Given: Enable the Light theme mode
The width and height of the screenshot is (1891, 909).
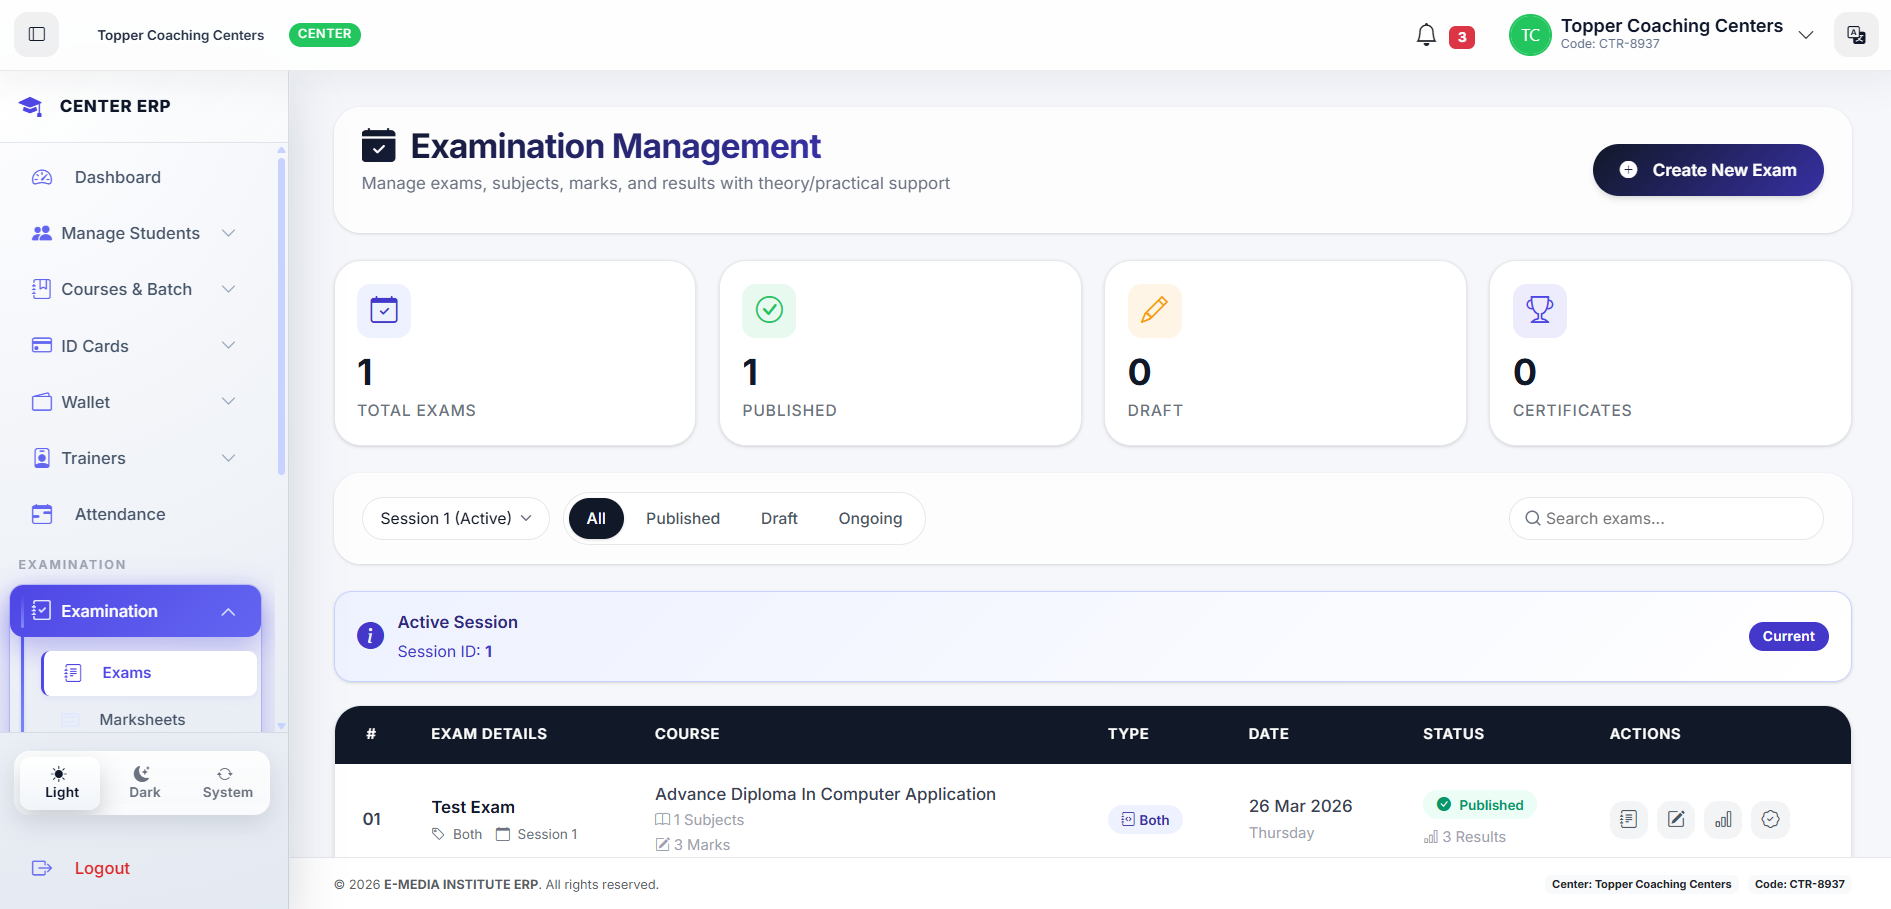Looking at the screenshot, I should 61,782.
